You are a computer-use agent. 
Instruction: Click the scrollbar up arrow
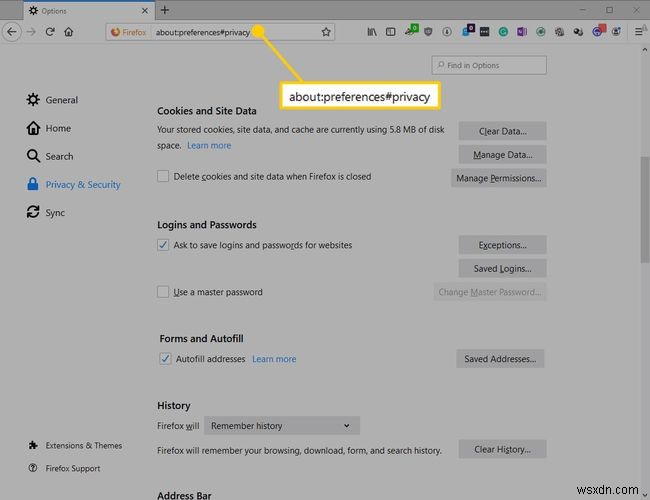[644, 50]
